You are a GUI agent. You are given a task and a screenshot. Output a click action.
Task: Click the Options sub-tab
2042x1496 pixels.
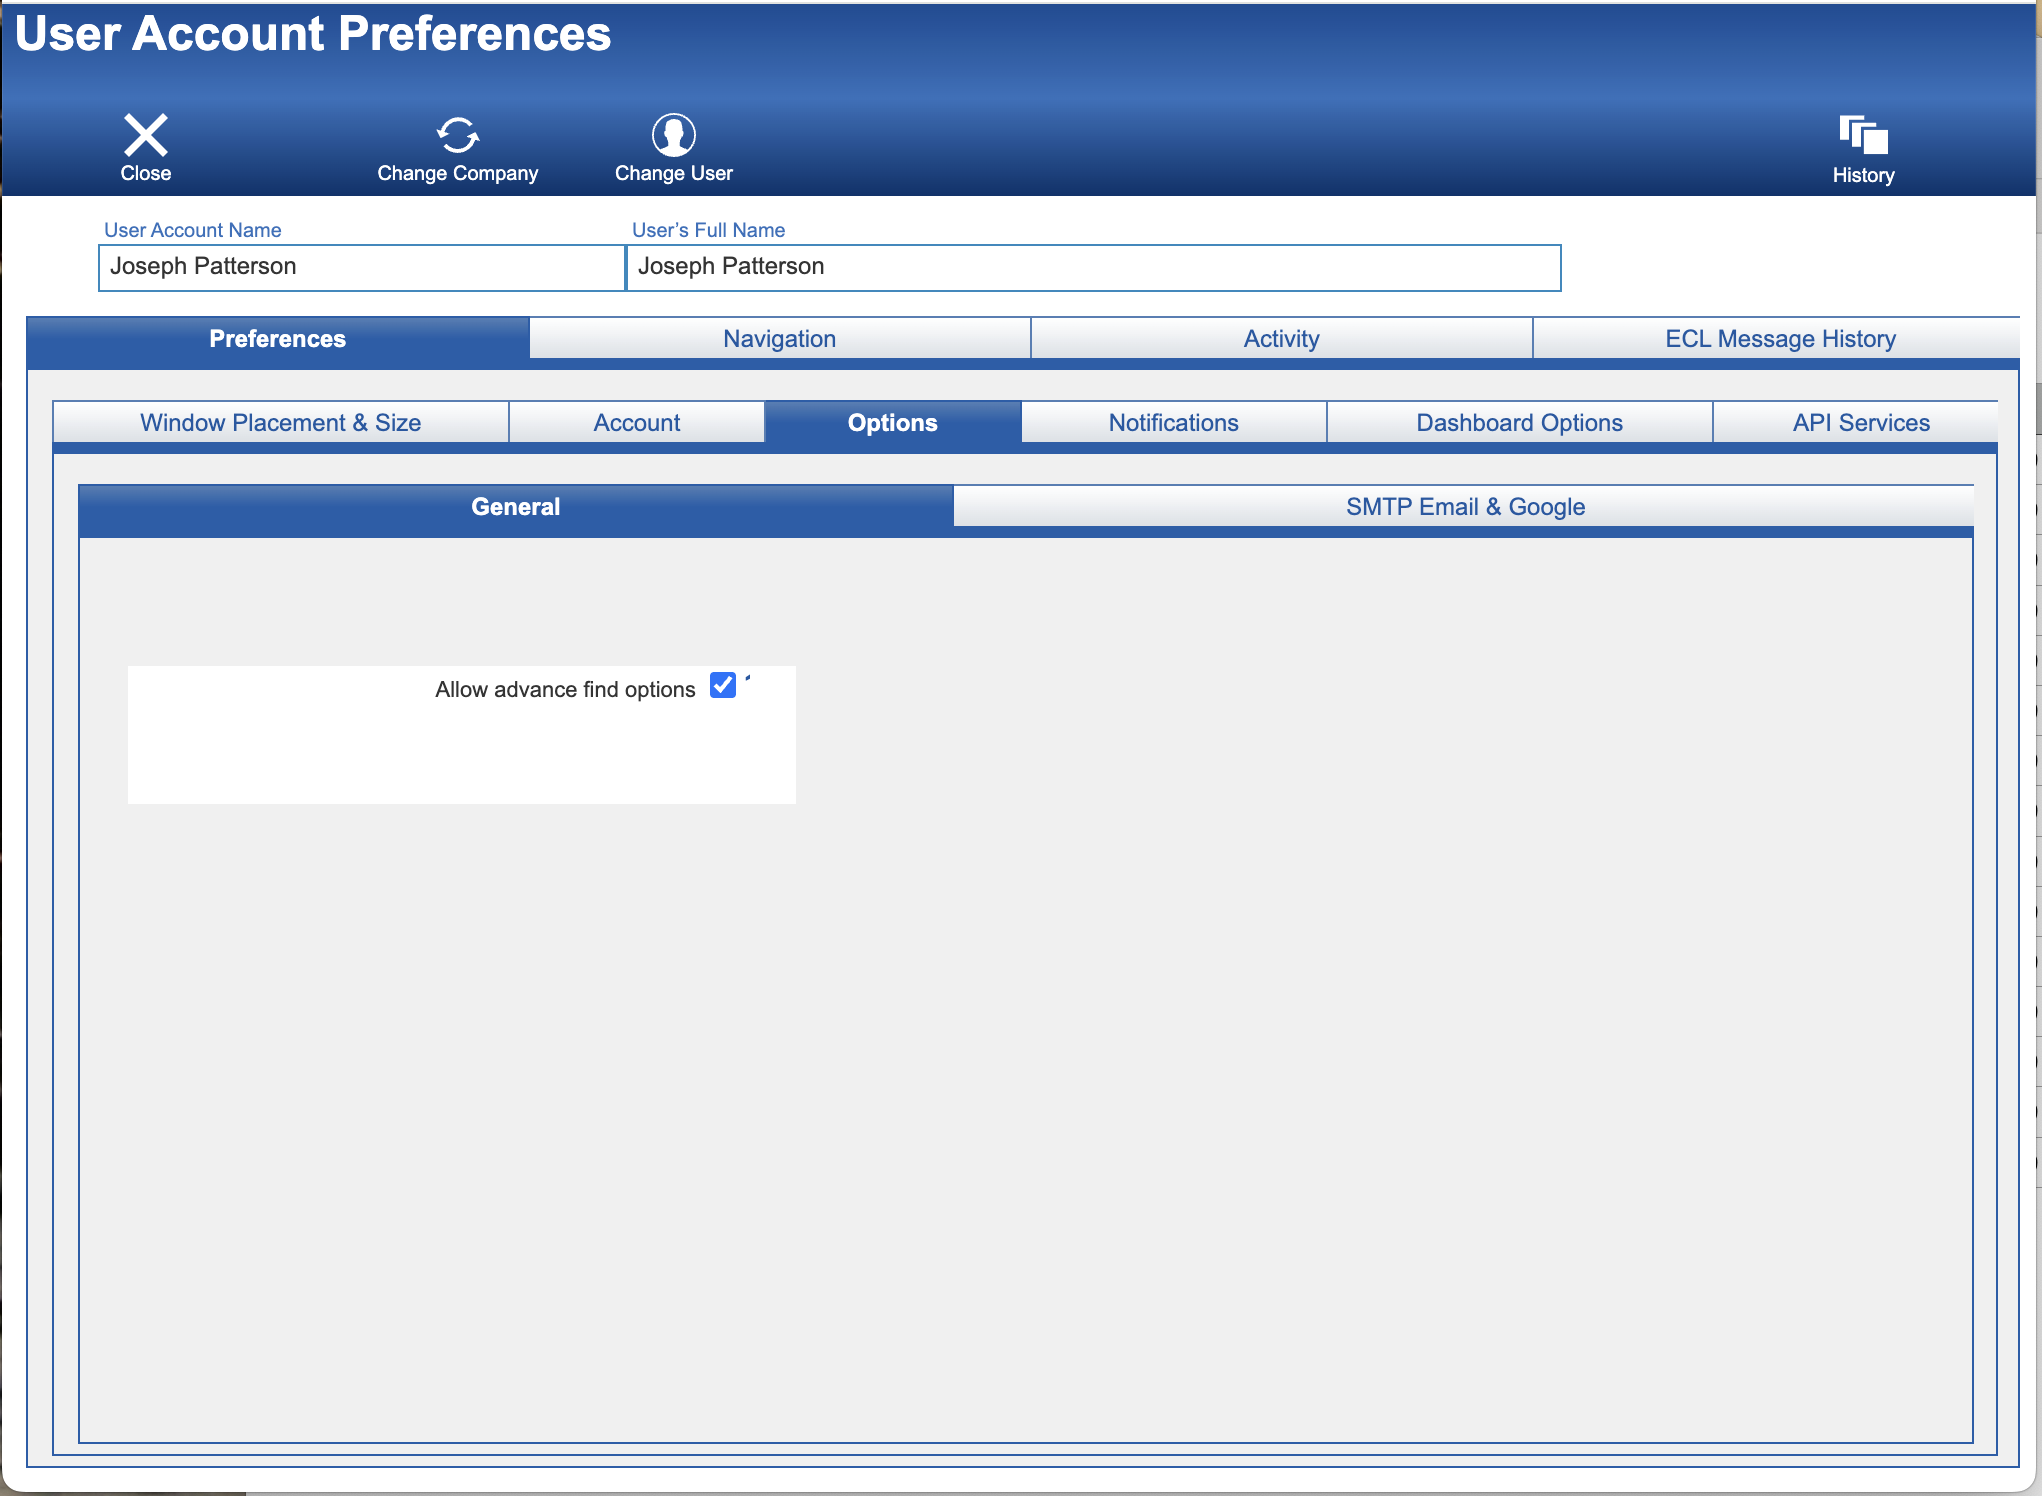coord(892,423)
